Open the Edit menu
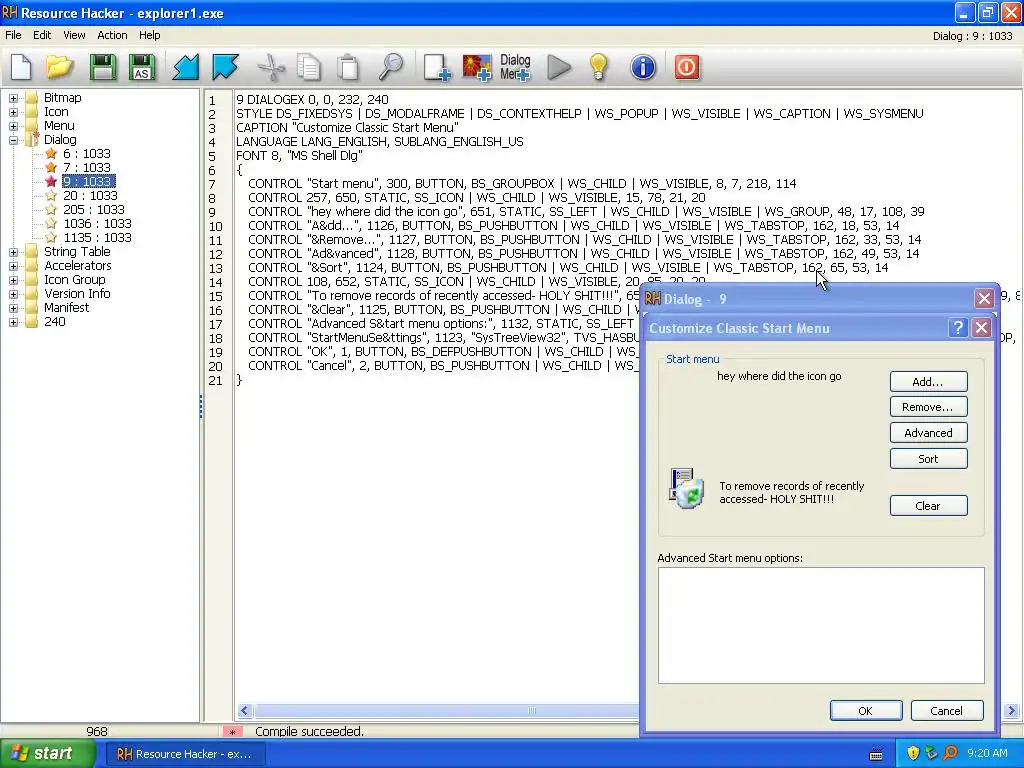 click(42, 35)
